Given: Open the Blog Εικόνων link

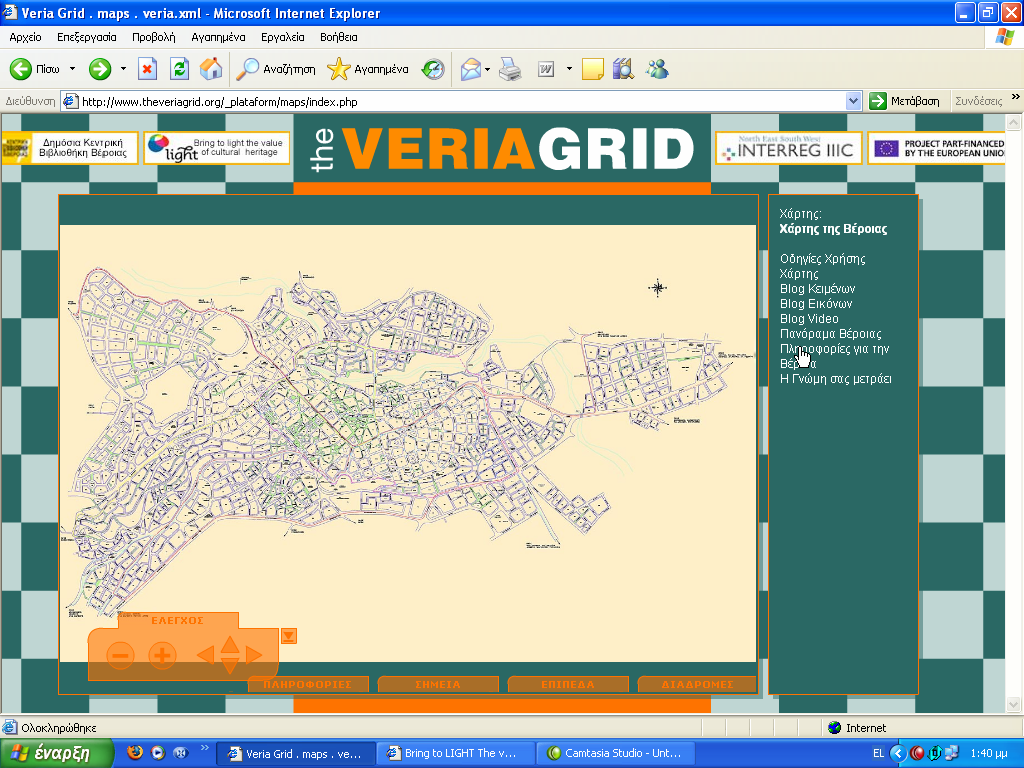Looking at the screenshot, I should pyautogui.click(x=816, y=304).
